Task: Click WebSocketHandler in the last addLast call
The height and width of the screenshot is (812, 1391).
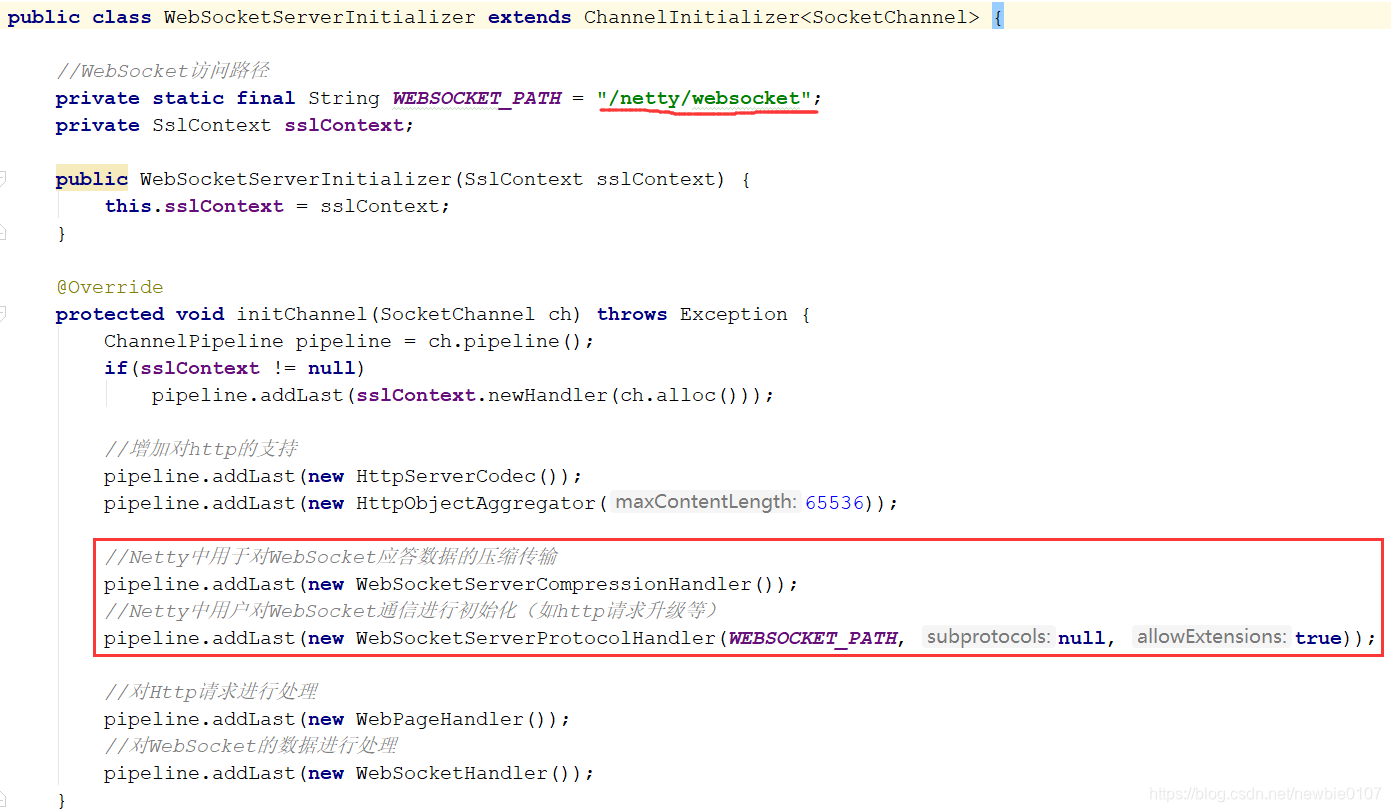Action: [x=452, y=773]
